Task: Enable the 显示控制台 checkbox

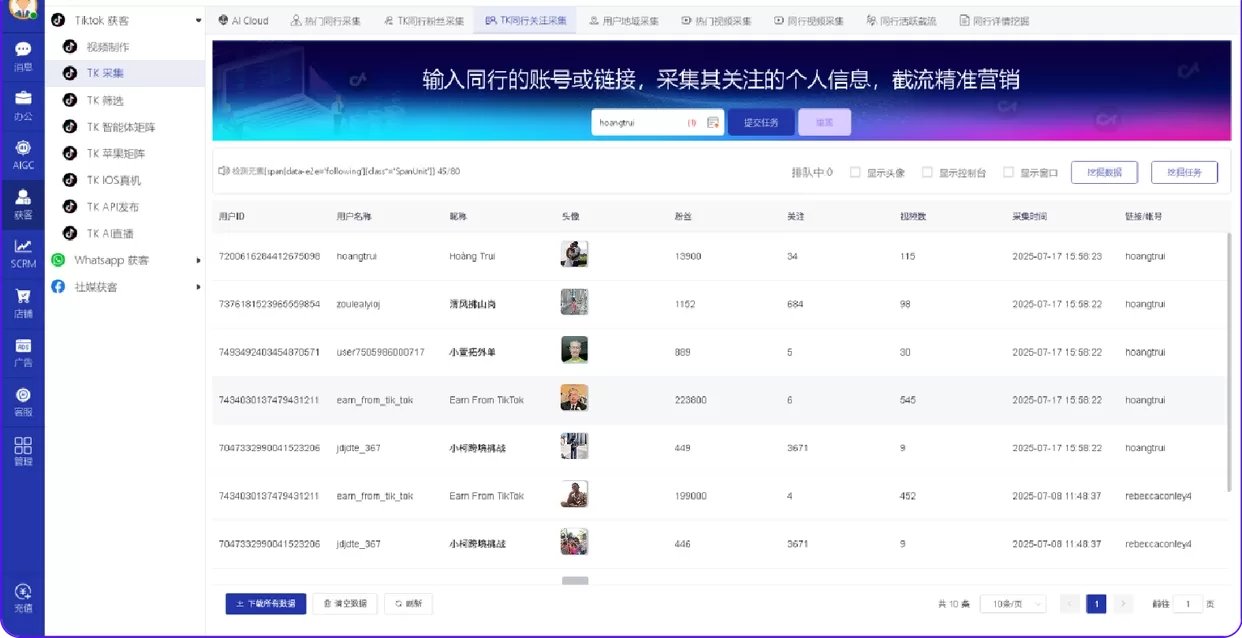Action: [x=925, y=172]
